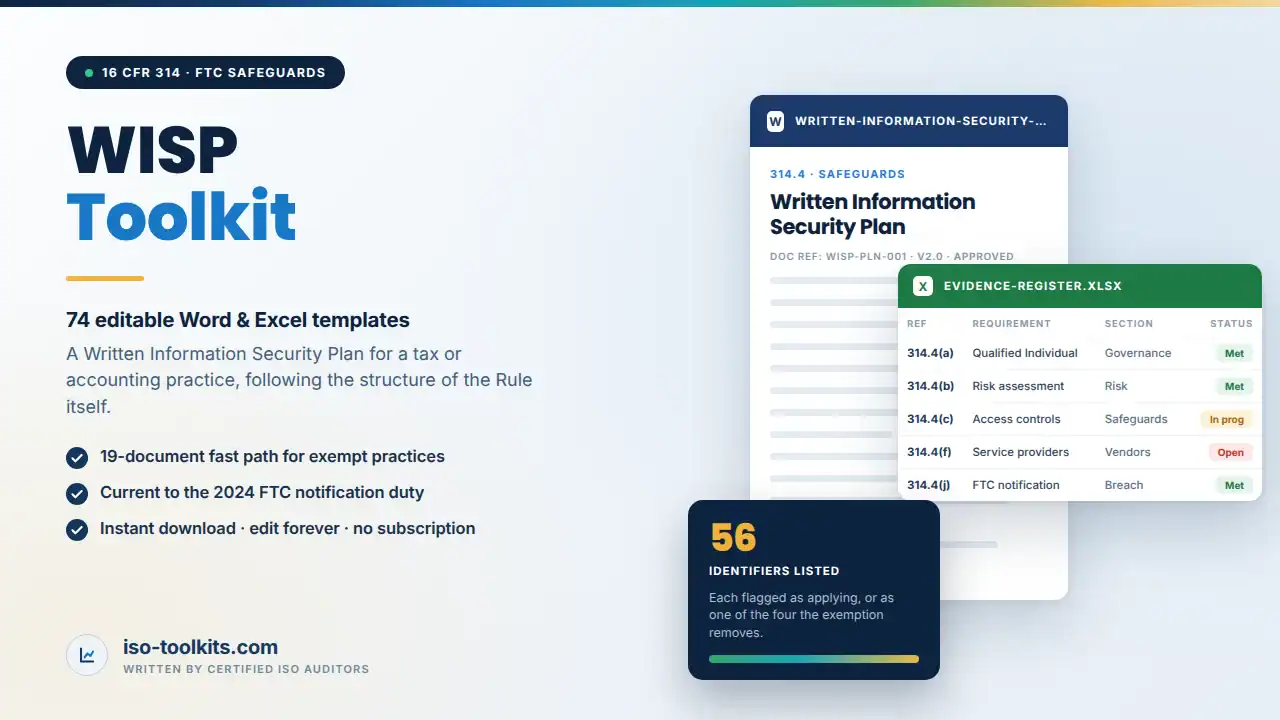Click the WRITTEN-INFORMATION-SECURITY file title
This screenshot has width=1280, height=720.
[921, 121]
